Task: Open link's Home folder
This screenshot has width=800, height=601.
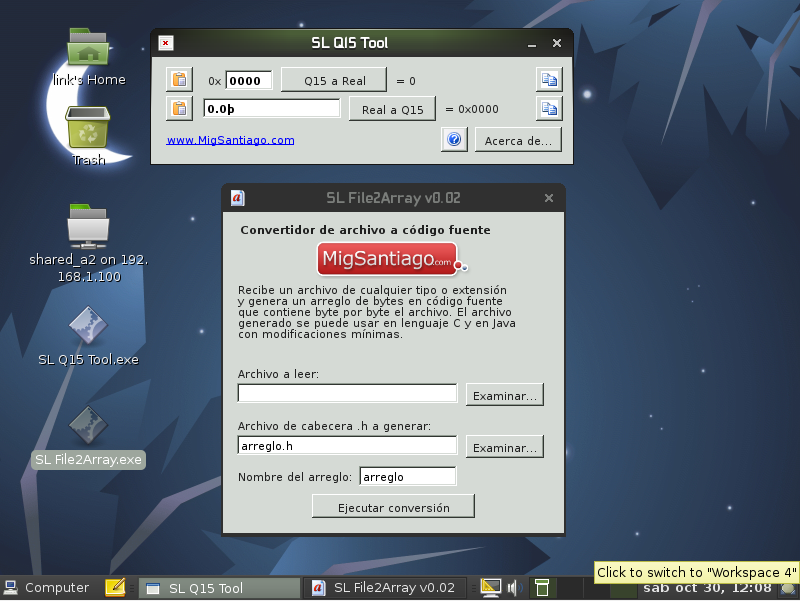Action: tap(88, 55)
